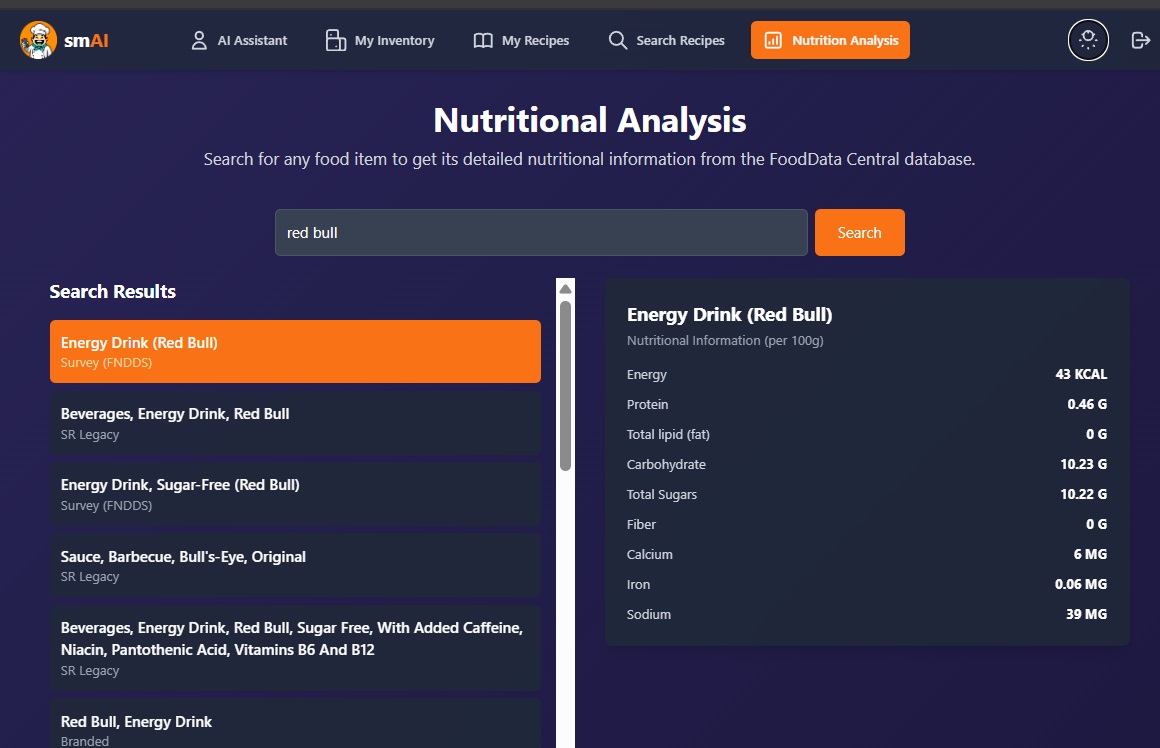Screen dimensions: 1160x748
Task: Open Sauce, Barbecue, Bull's-Eye, Original result
Action: click(295, 566)
